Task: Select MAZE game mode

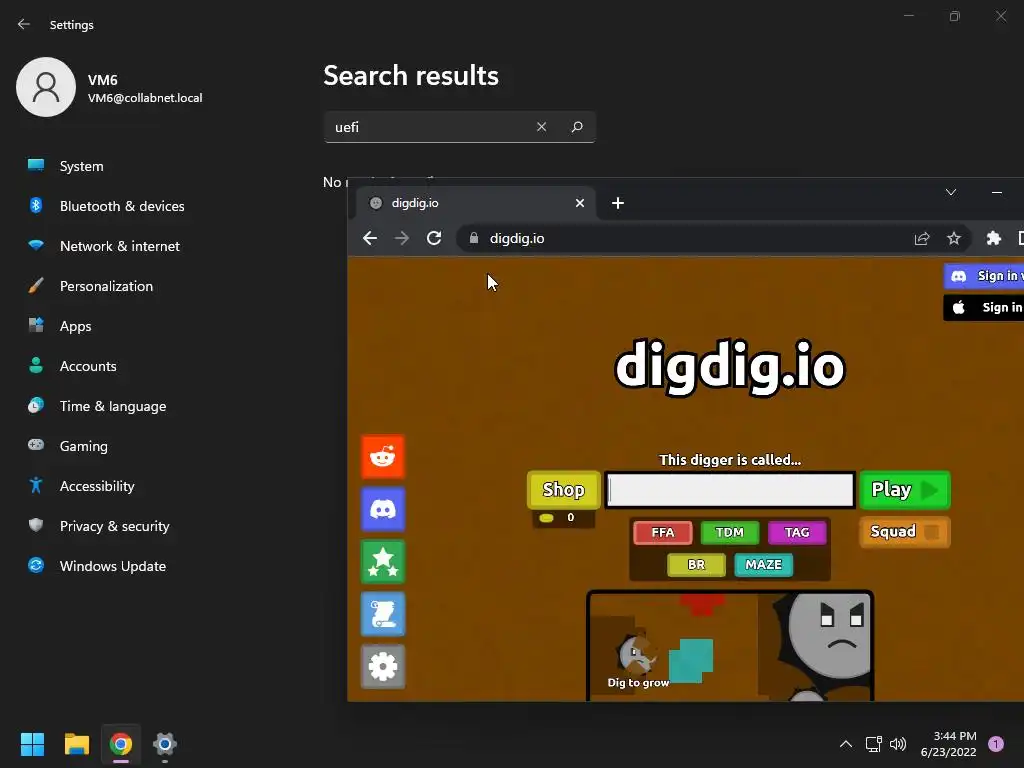Action: point(763,565)
